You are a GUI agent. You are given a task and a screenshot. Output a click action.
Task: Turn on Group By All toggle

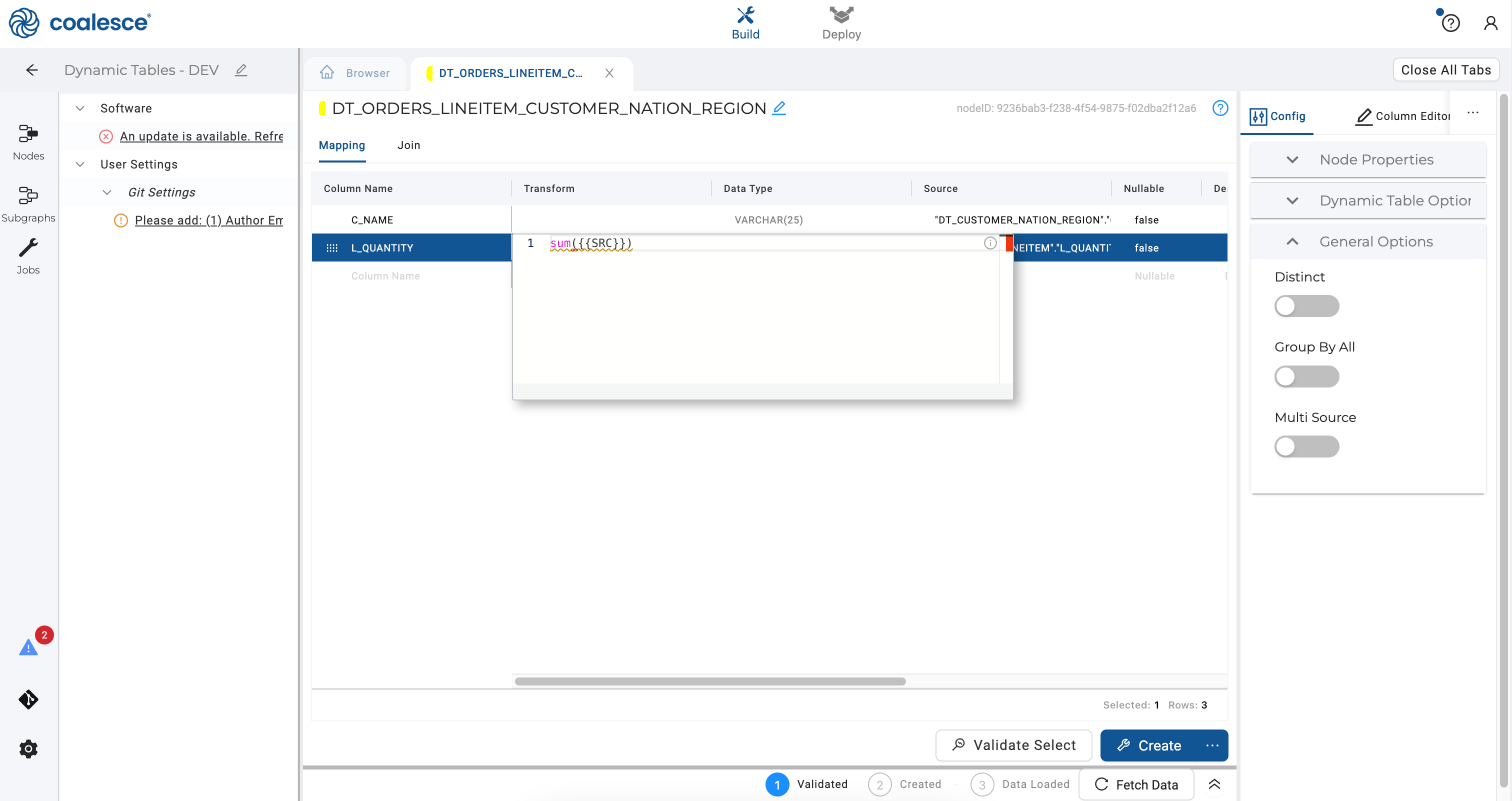point(1306,377)
